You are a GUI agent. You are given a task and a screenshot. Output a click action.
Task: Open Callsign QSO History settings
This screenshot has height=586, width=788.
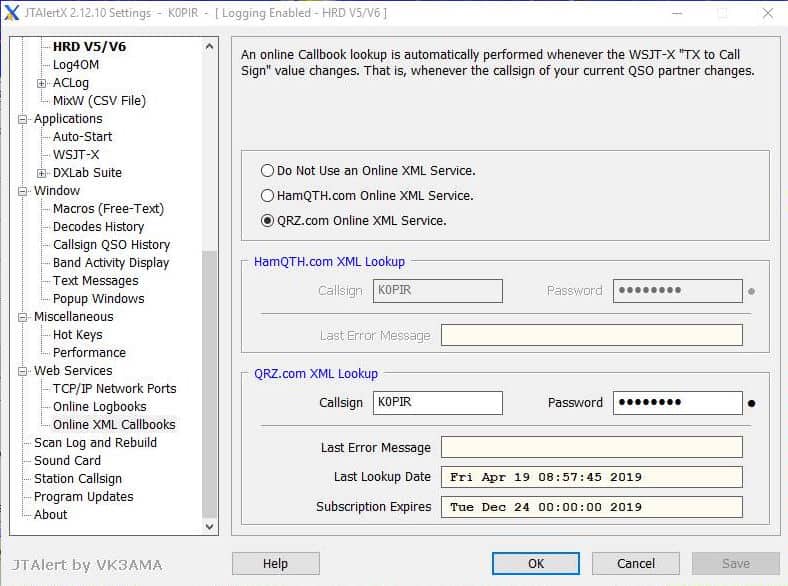[112, 245]
